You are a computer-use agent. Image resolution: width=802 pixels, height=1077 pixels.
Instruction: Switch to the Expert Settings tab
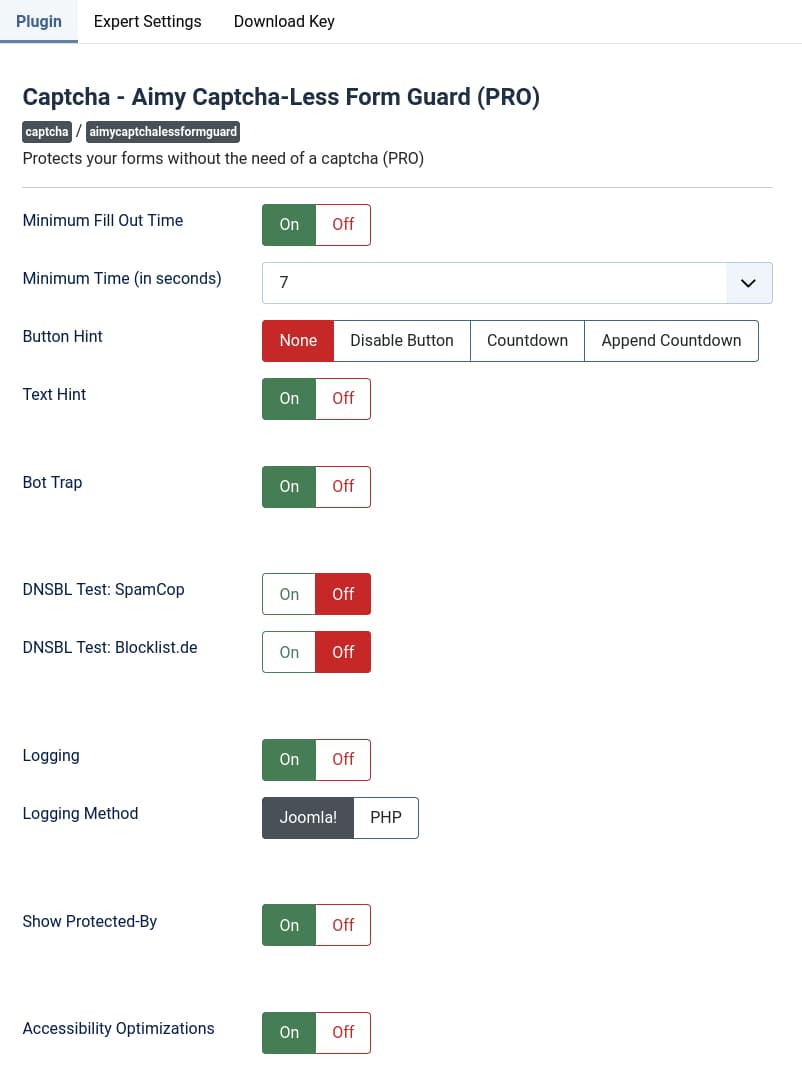pos(147,21)
